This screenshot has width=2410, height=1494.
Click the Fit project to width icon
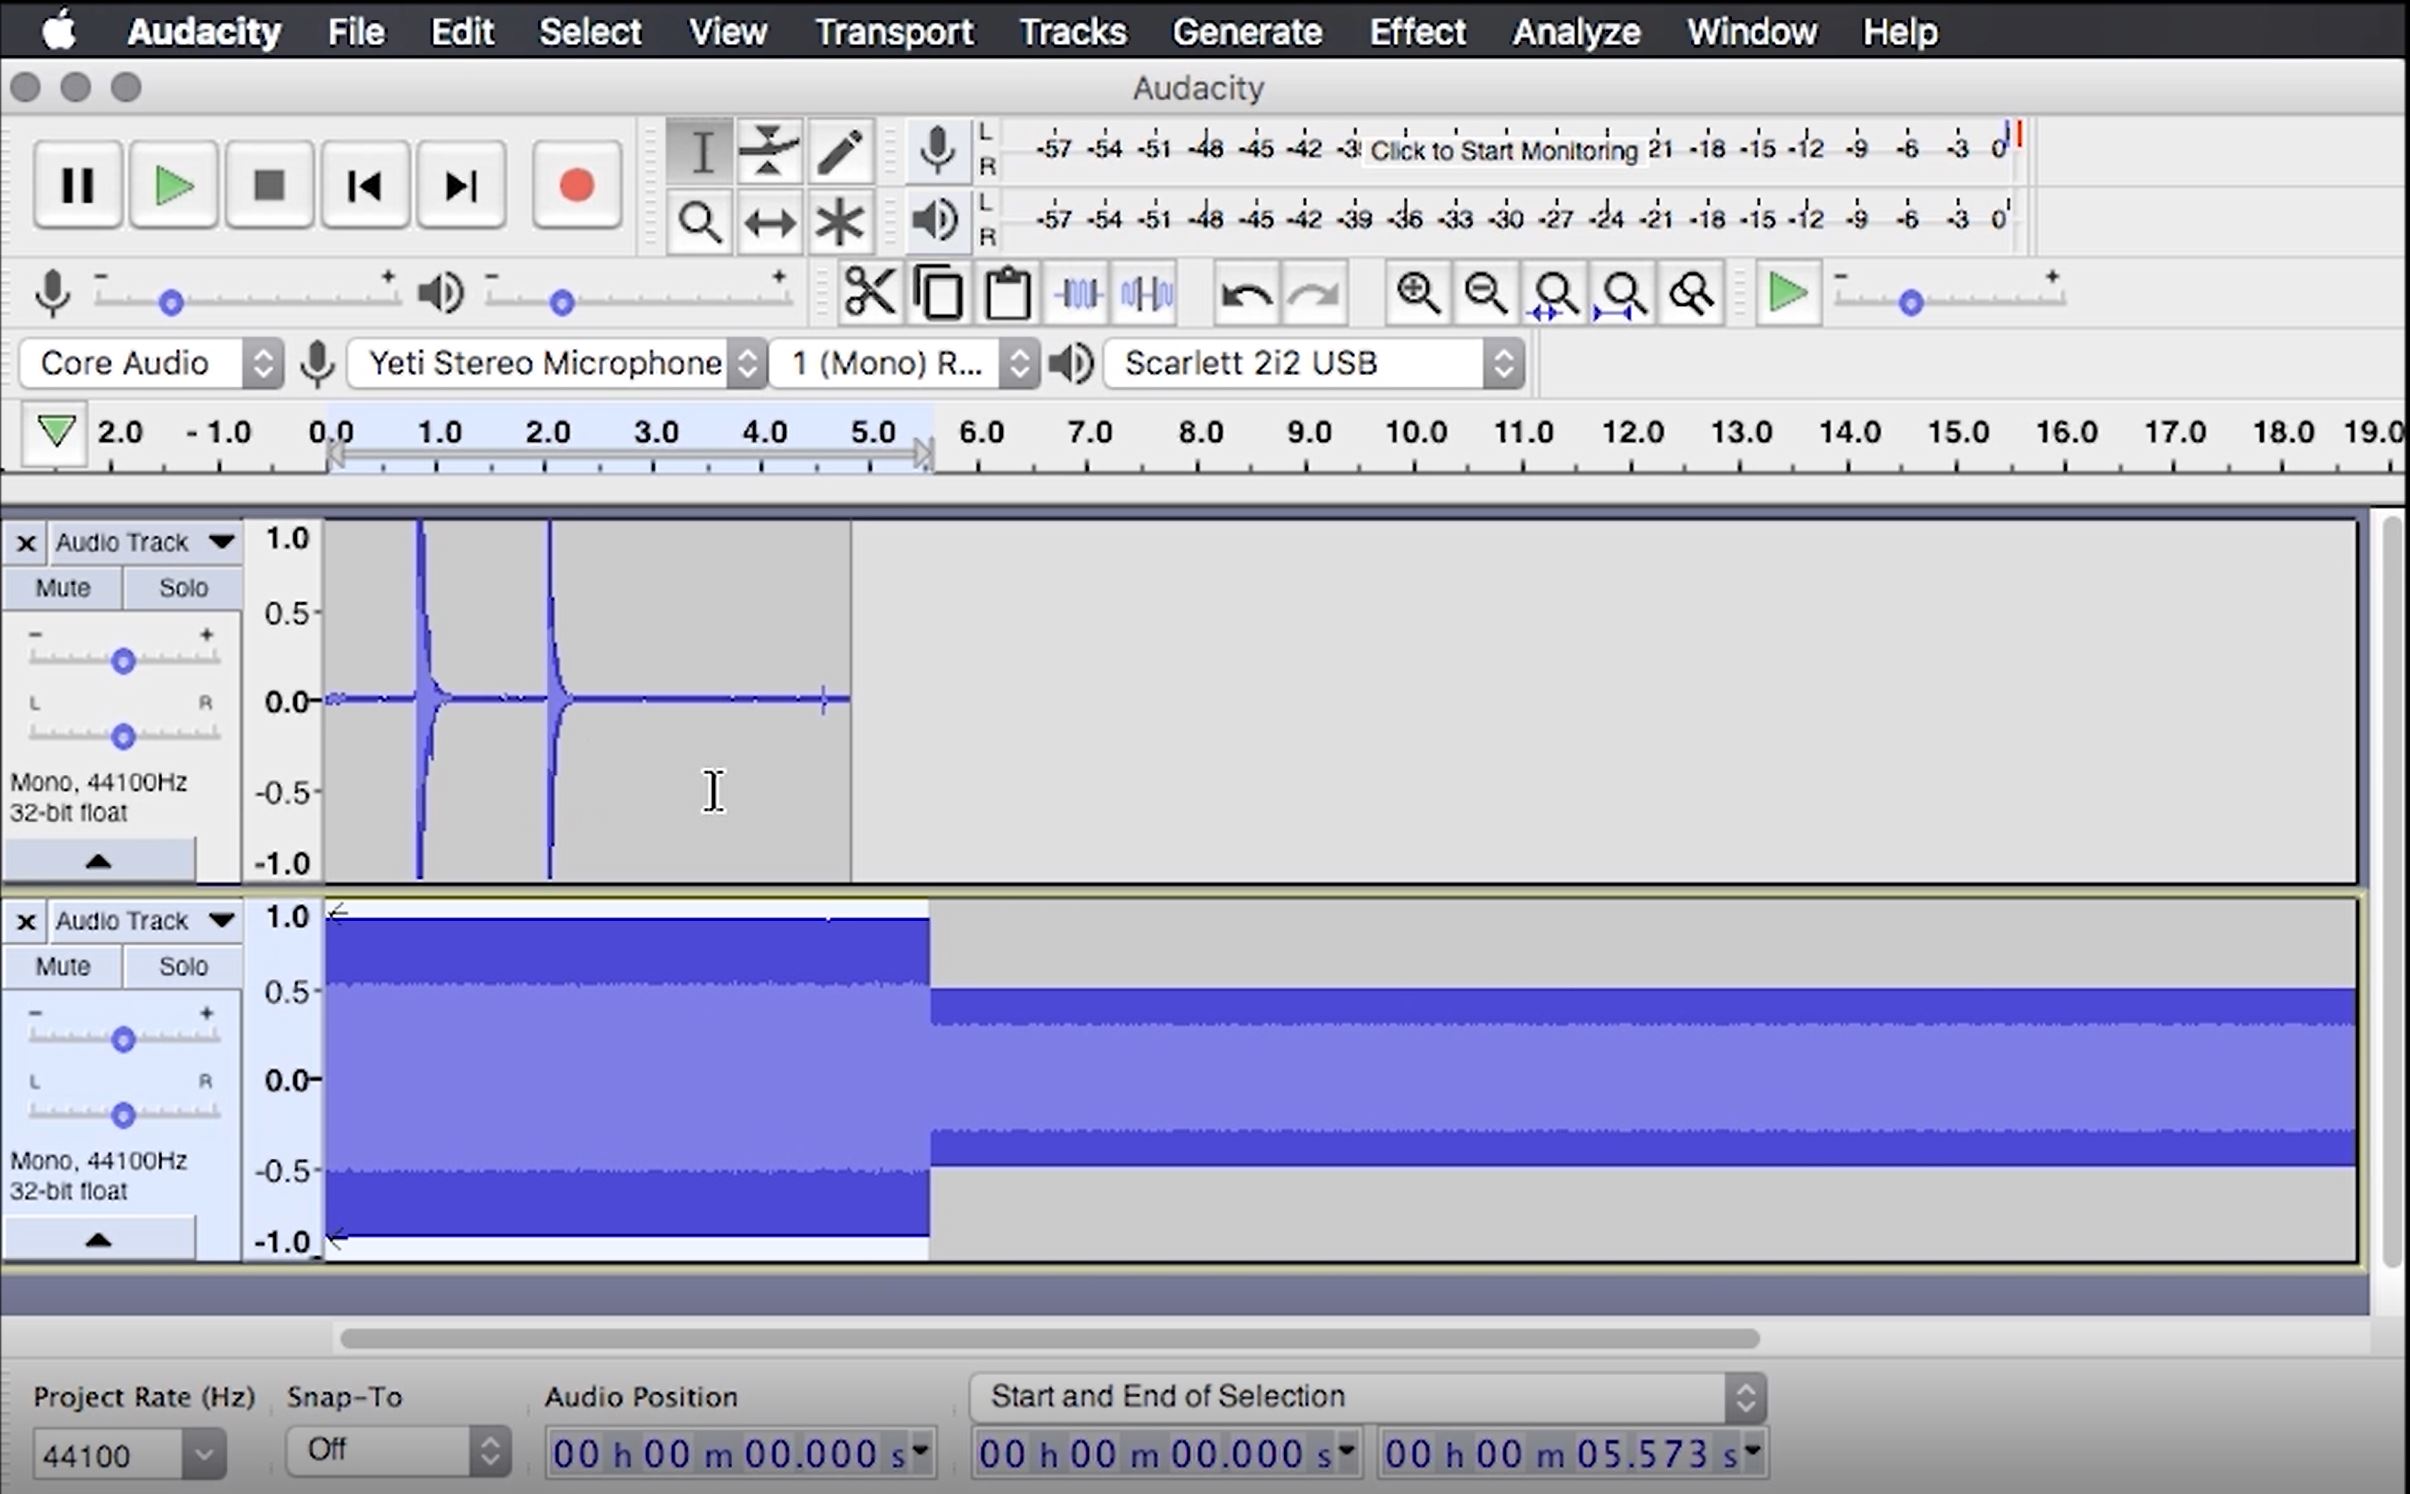point(1622,294)
